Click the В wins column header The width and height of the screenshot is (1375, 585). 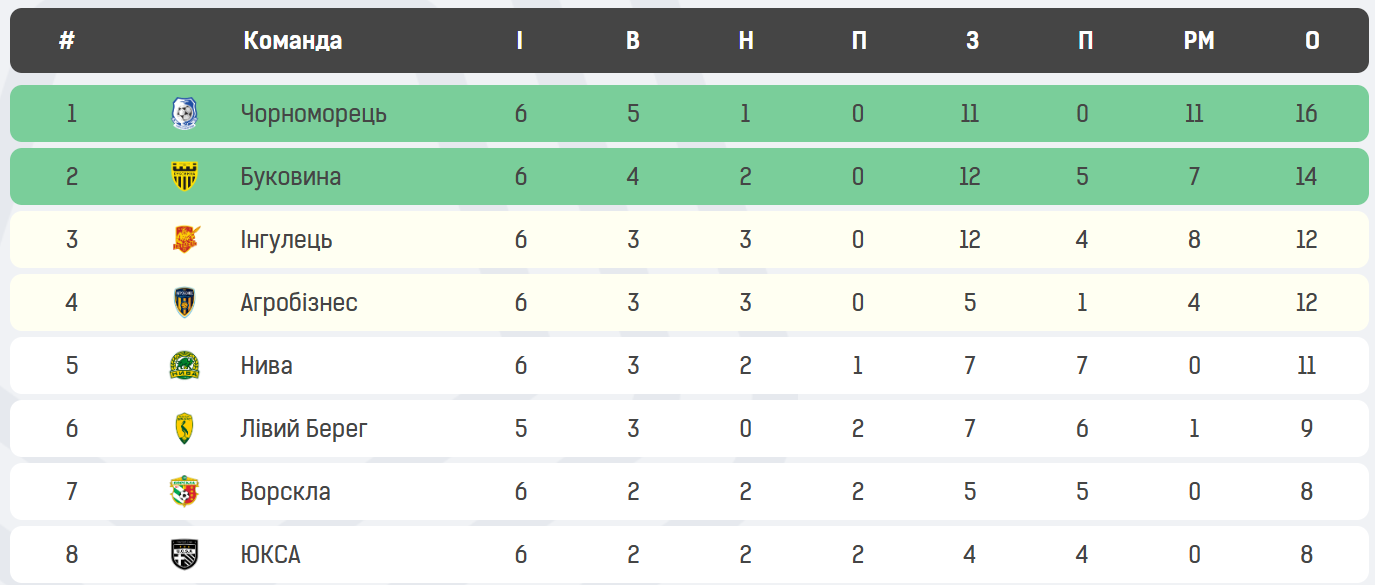coord(632,41)
